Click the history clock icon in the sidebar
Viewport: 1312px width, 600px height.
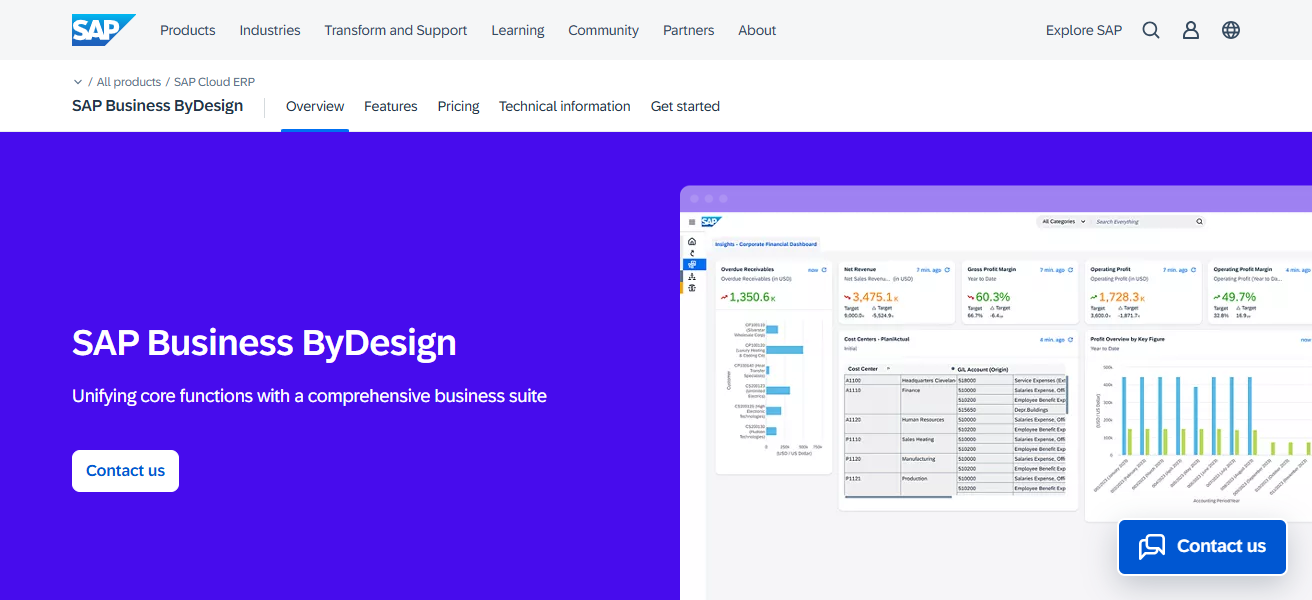coord(692,253)
